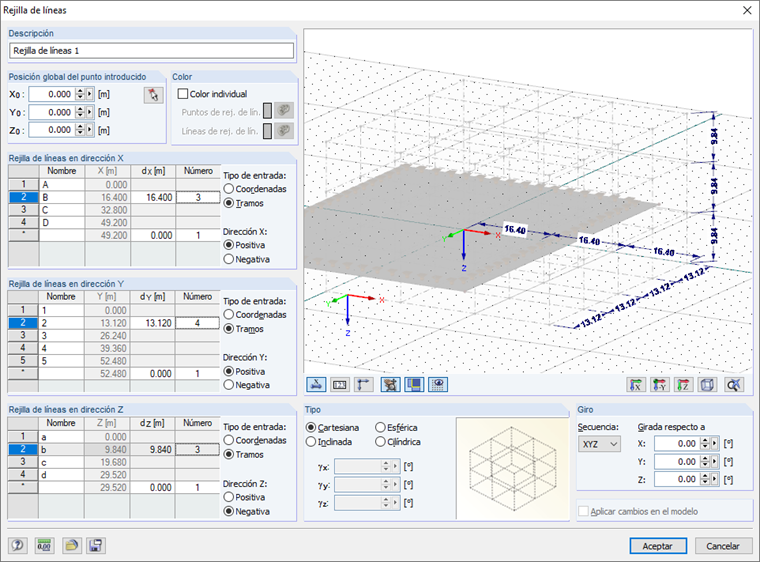Click the Z [m] value 29.520 in row d
Image resolution: width=760 pixels, height=562 pixels.
107,475
